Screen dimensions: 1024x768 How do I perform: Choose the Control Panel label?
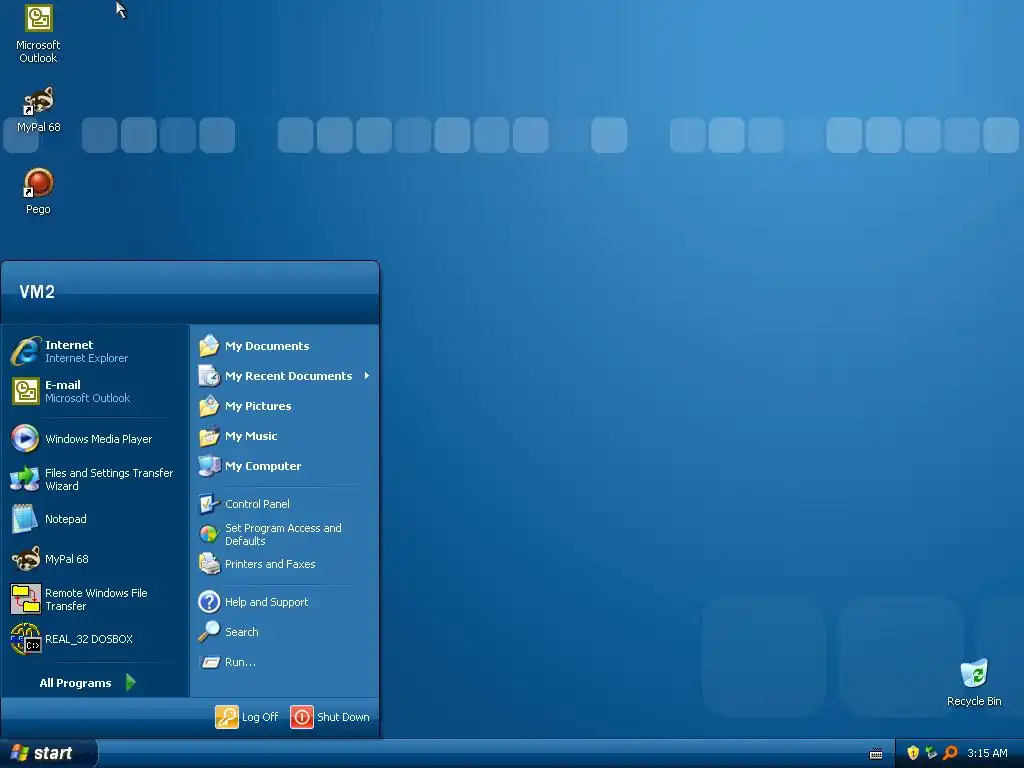(x=257, y=504)
